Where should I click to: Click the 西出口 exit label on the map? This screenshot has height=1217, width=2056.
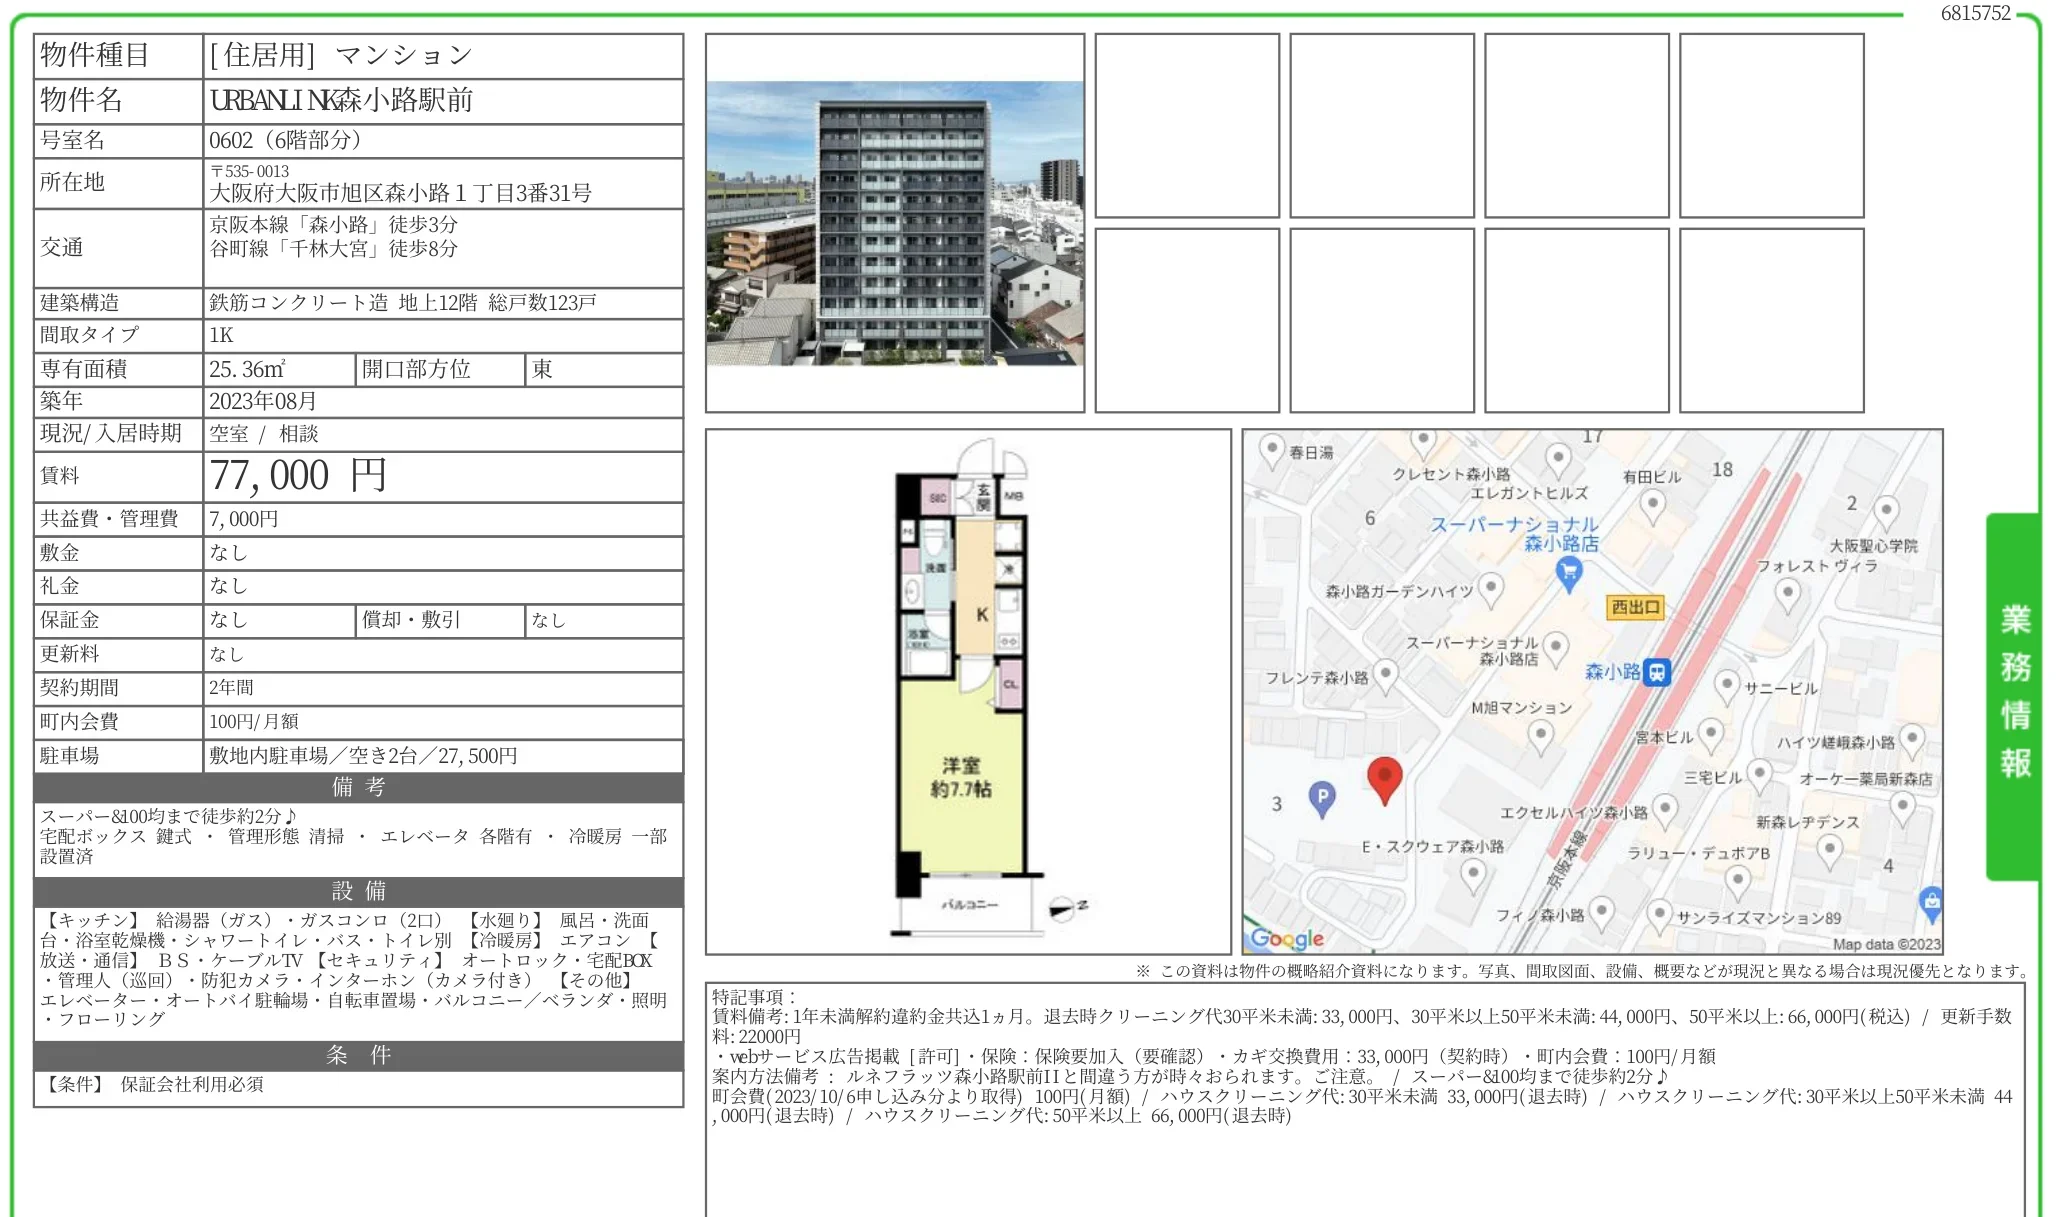[1635, 609]
